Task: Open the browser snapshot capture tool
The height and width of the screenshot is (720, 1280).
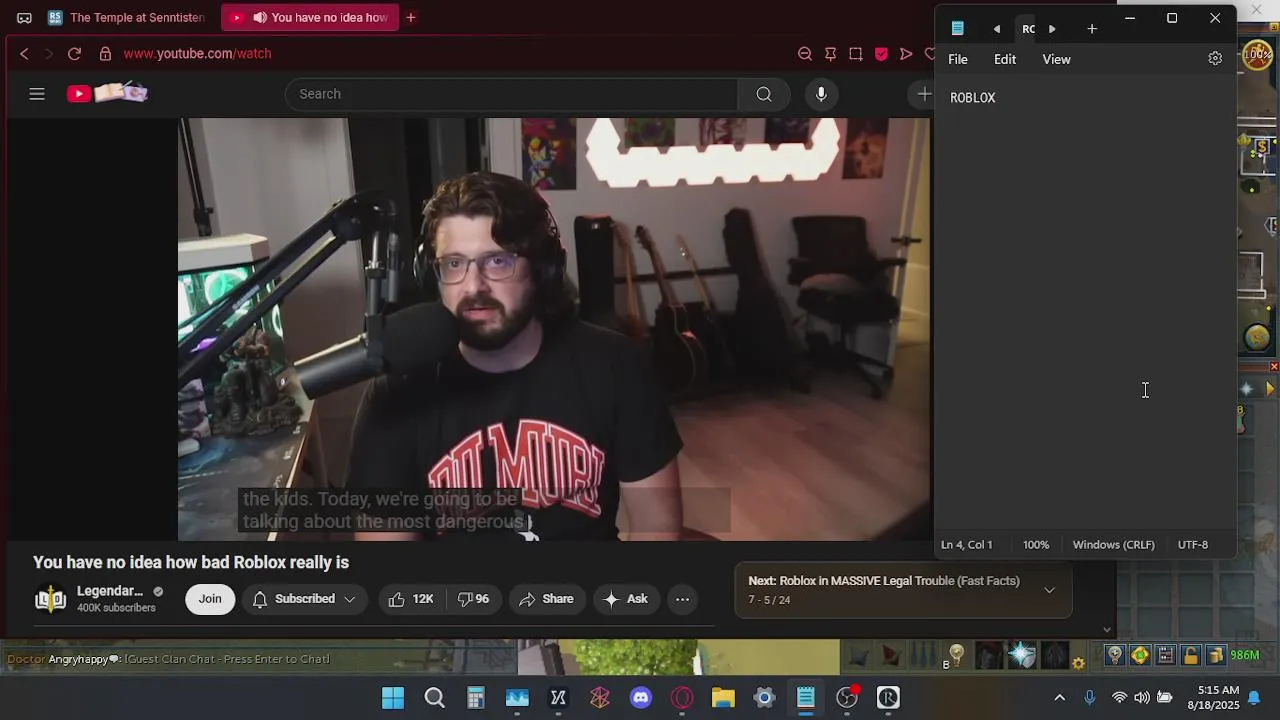Action: pyautogui.click(x=856, y=54)
